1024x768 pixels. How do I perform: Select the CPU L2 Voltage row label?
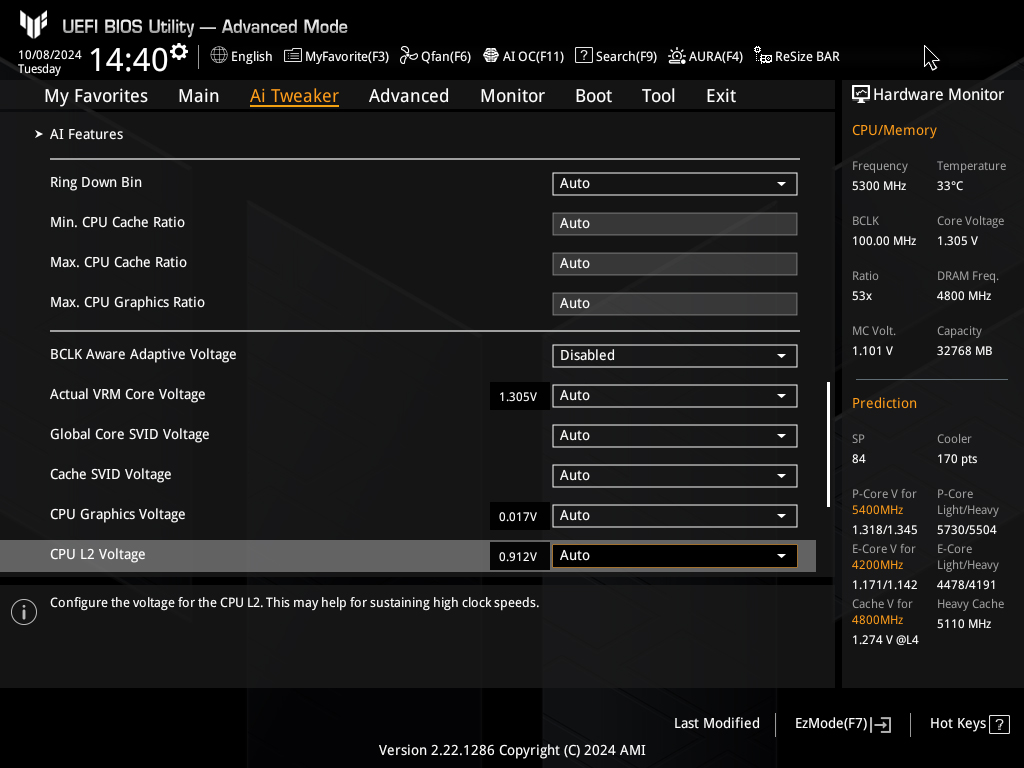pos(97,554)
